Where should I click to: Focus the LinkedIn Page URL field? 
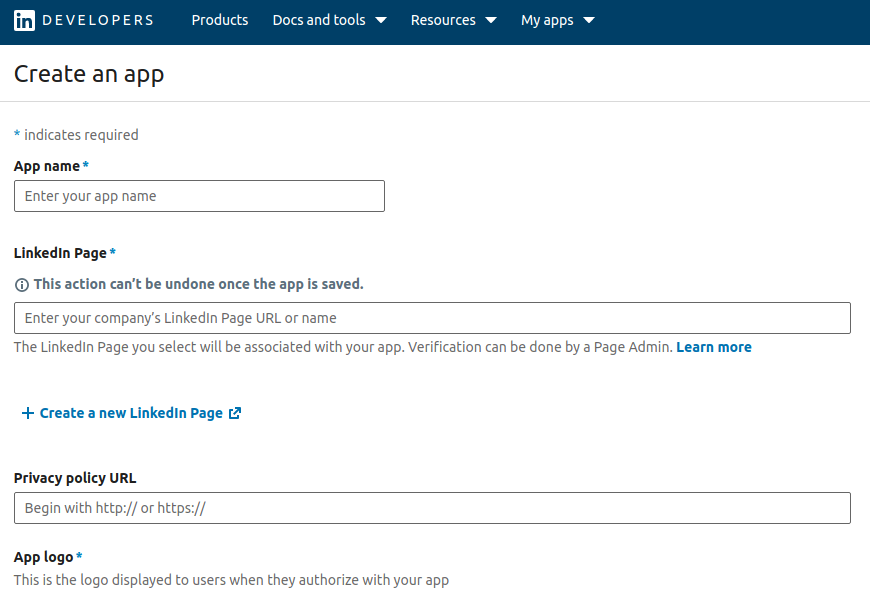[432, 318]
